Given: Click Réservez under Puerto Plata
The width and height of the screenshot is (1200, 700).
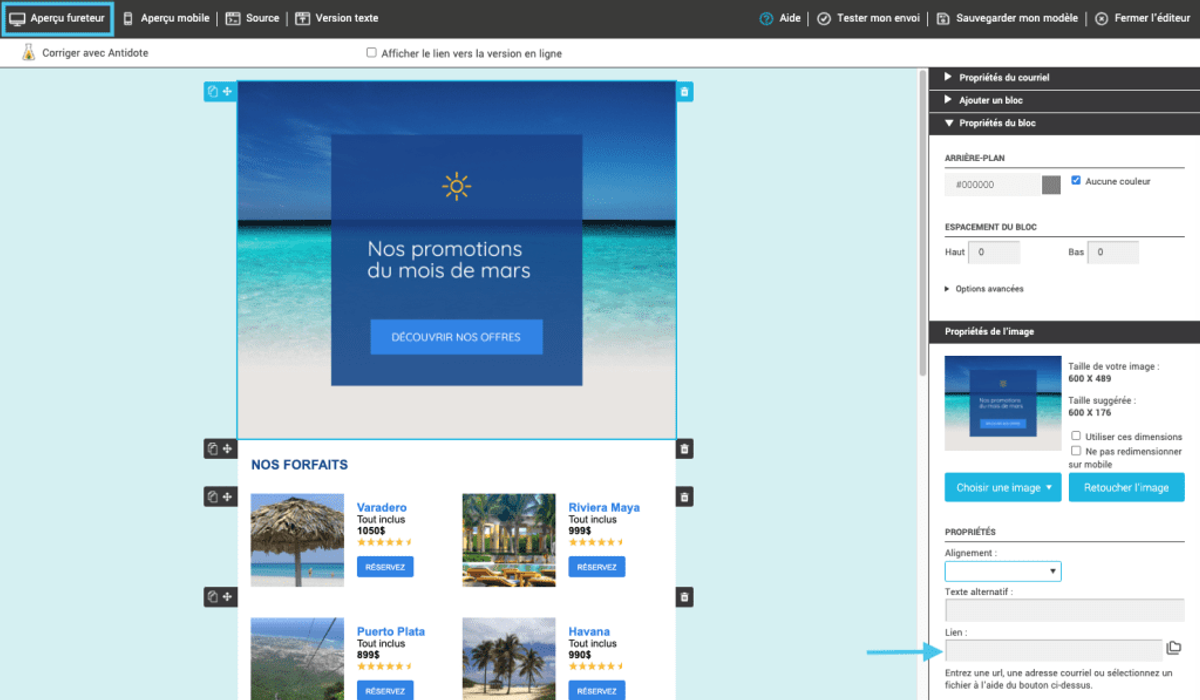Looking at the screenshot, I should point(385,691).
